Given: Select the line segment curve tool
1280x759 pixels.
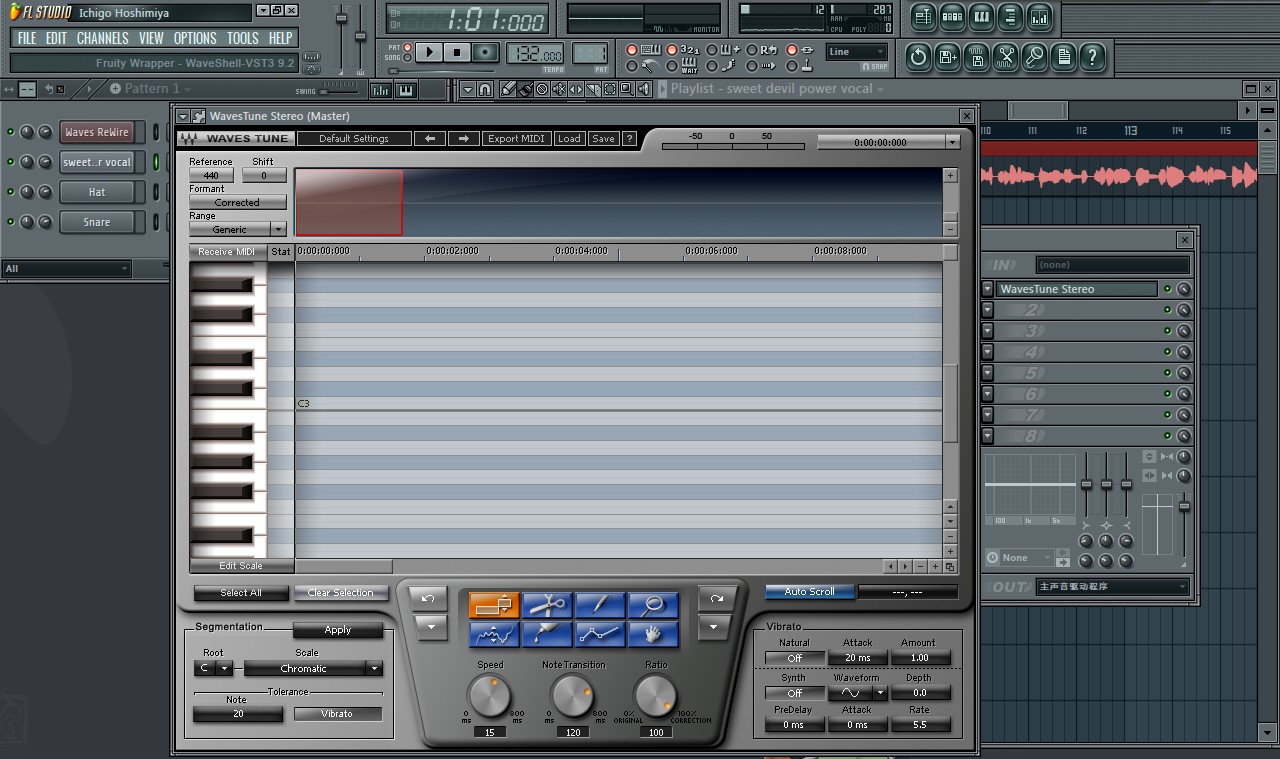Looking at the screenshot, I should click(x=600, y=634).
